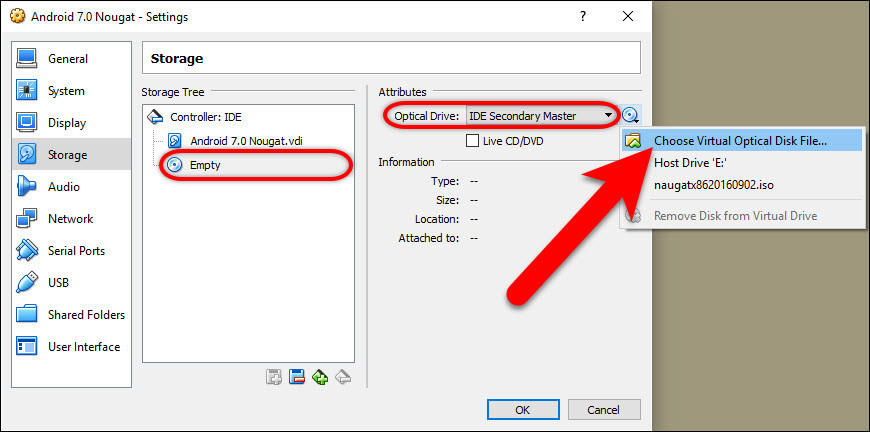Open the Network settings category
This screenshot has width=870, height=432.
coord(71,218)
